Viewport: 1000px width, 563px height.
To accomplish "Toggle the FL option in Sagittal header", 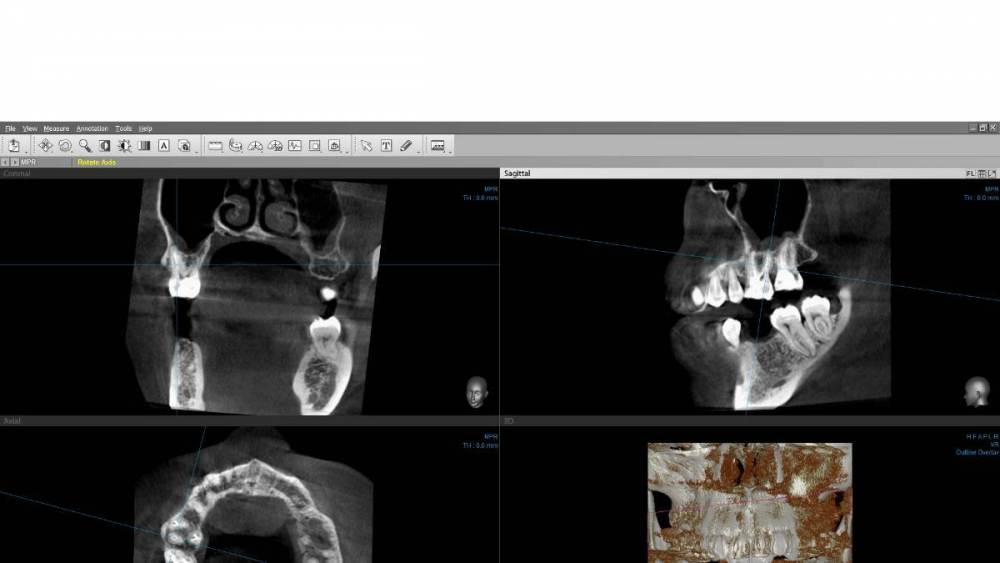I will coord(970,174).
